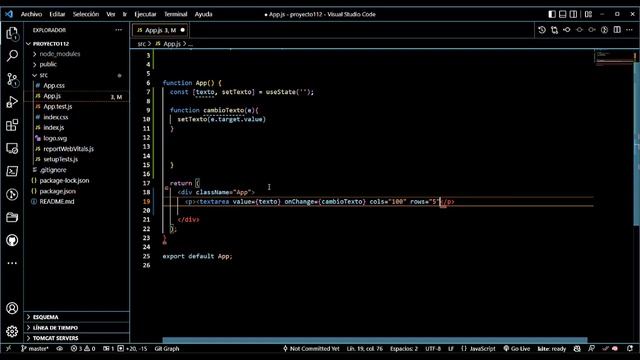Viewport: 640px width, 360px height.
Task: Open package.json in the explorer
Action: coord(57,191)
